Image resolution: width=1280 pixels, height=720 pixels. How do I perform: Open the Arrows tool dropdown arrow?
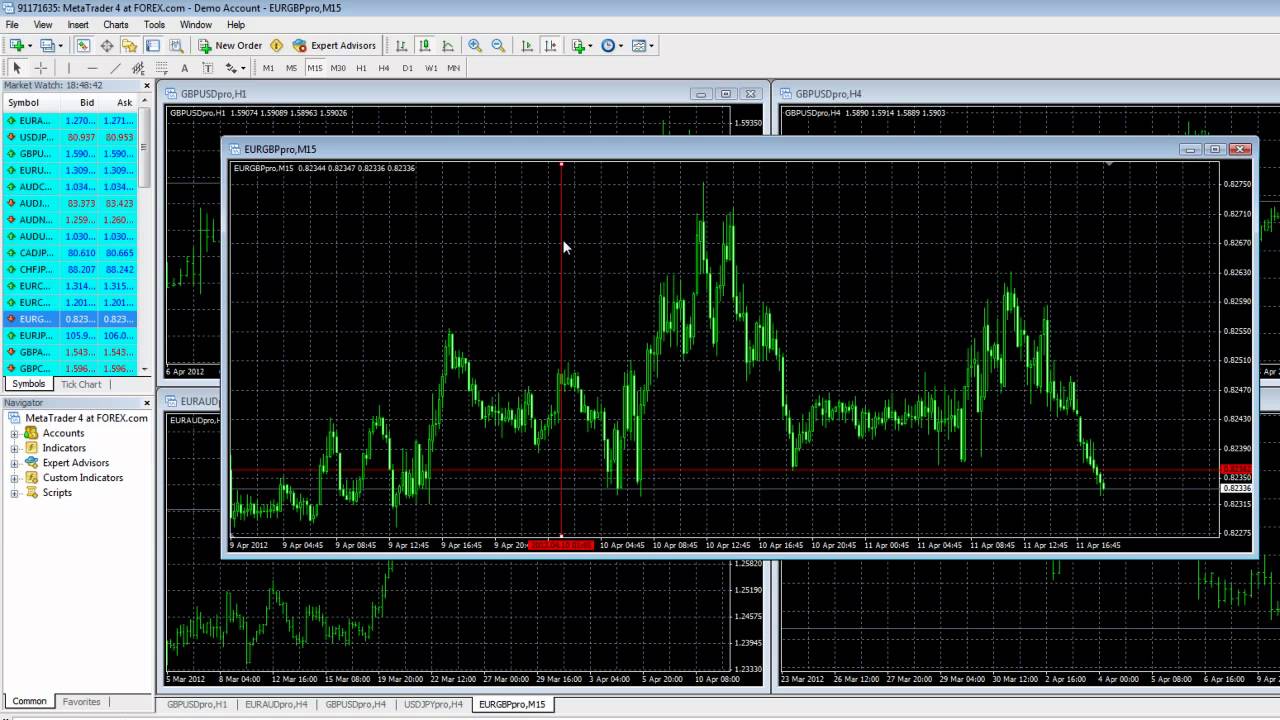243,68
